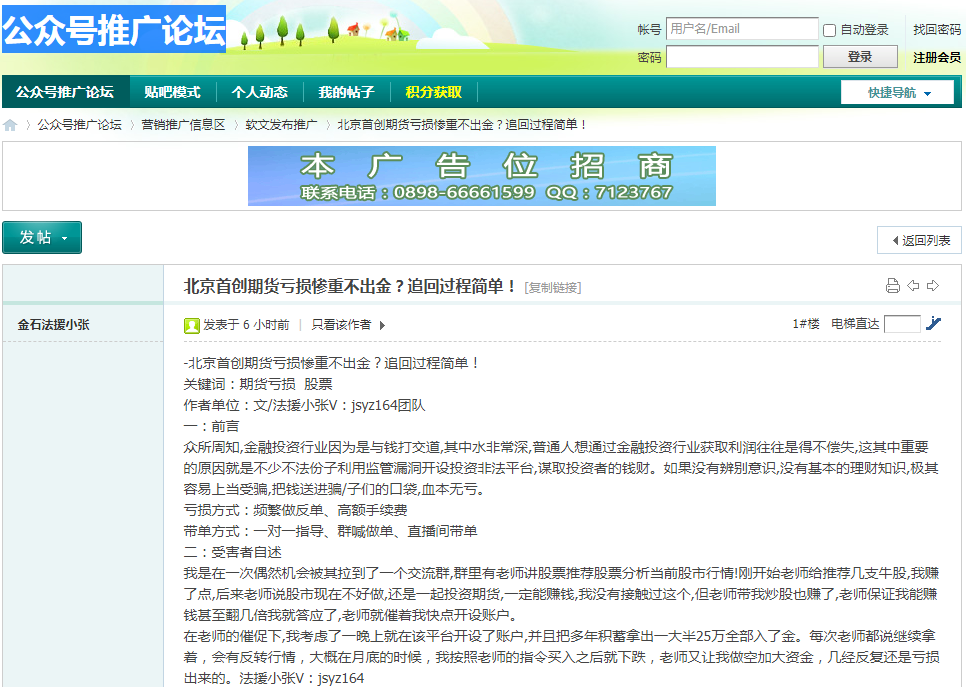Click arrow next to 只看该作者

tap(382, 325)
